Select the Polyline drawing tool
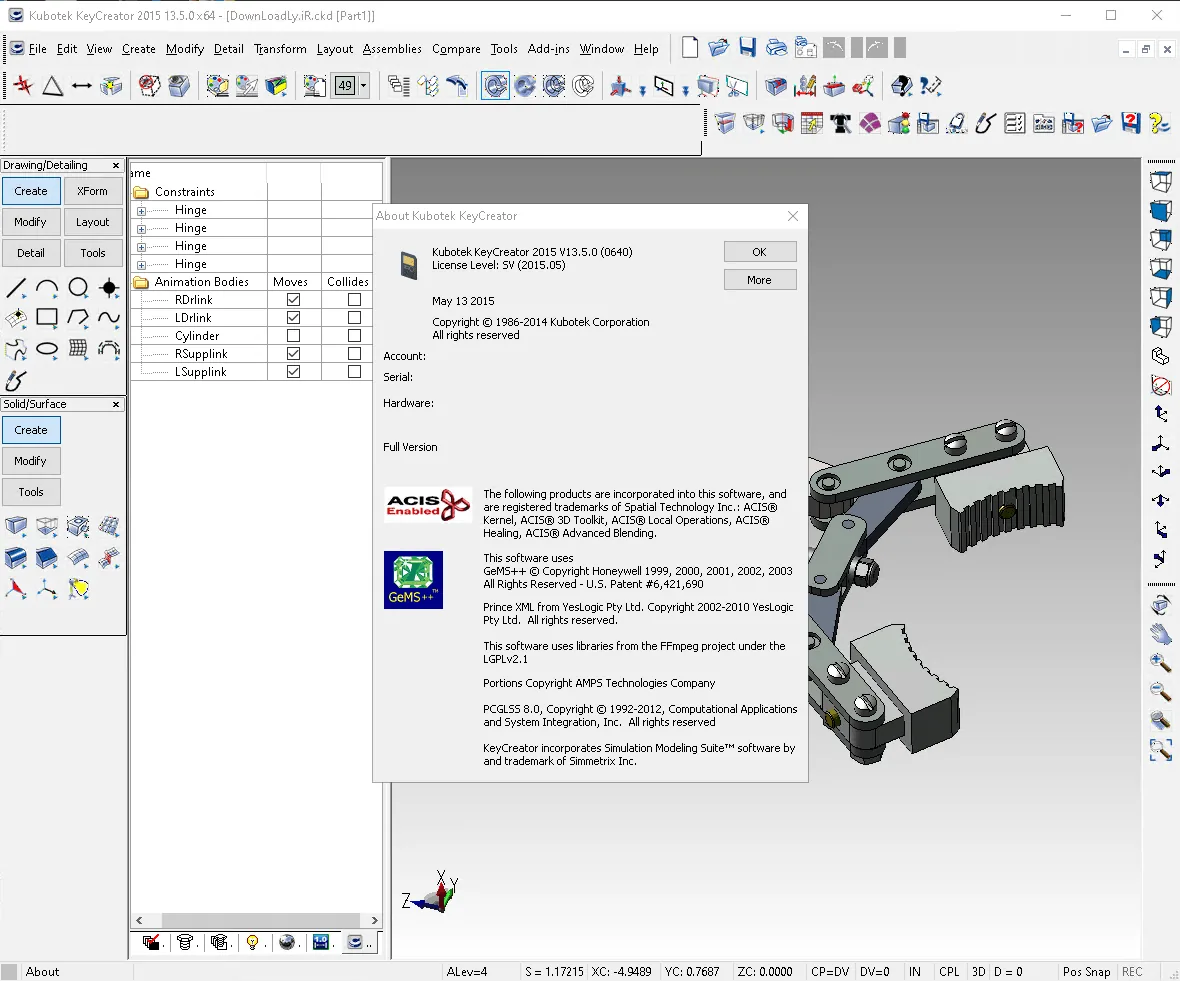Viewport: 1180px width, 981px height. 78,317
